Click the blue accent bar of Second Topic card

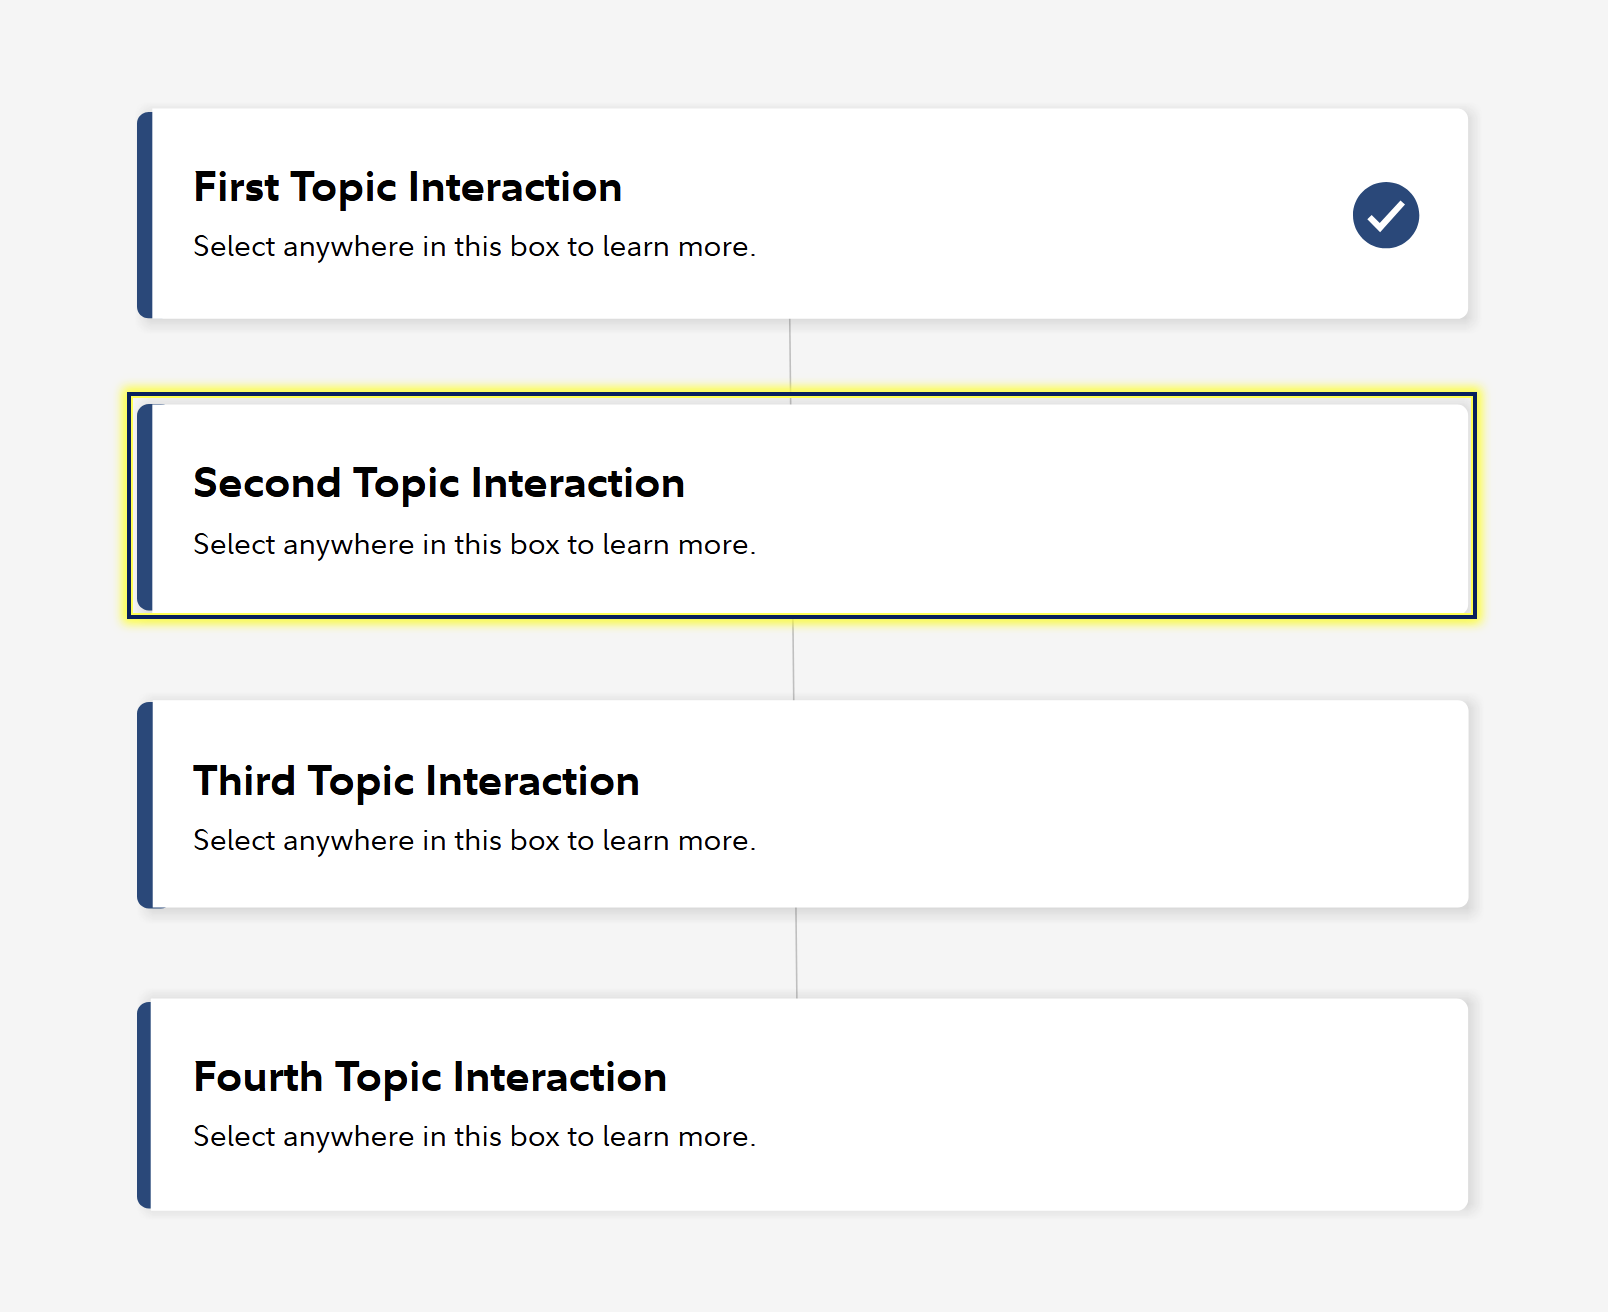pos(145,507)
